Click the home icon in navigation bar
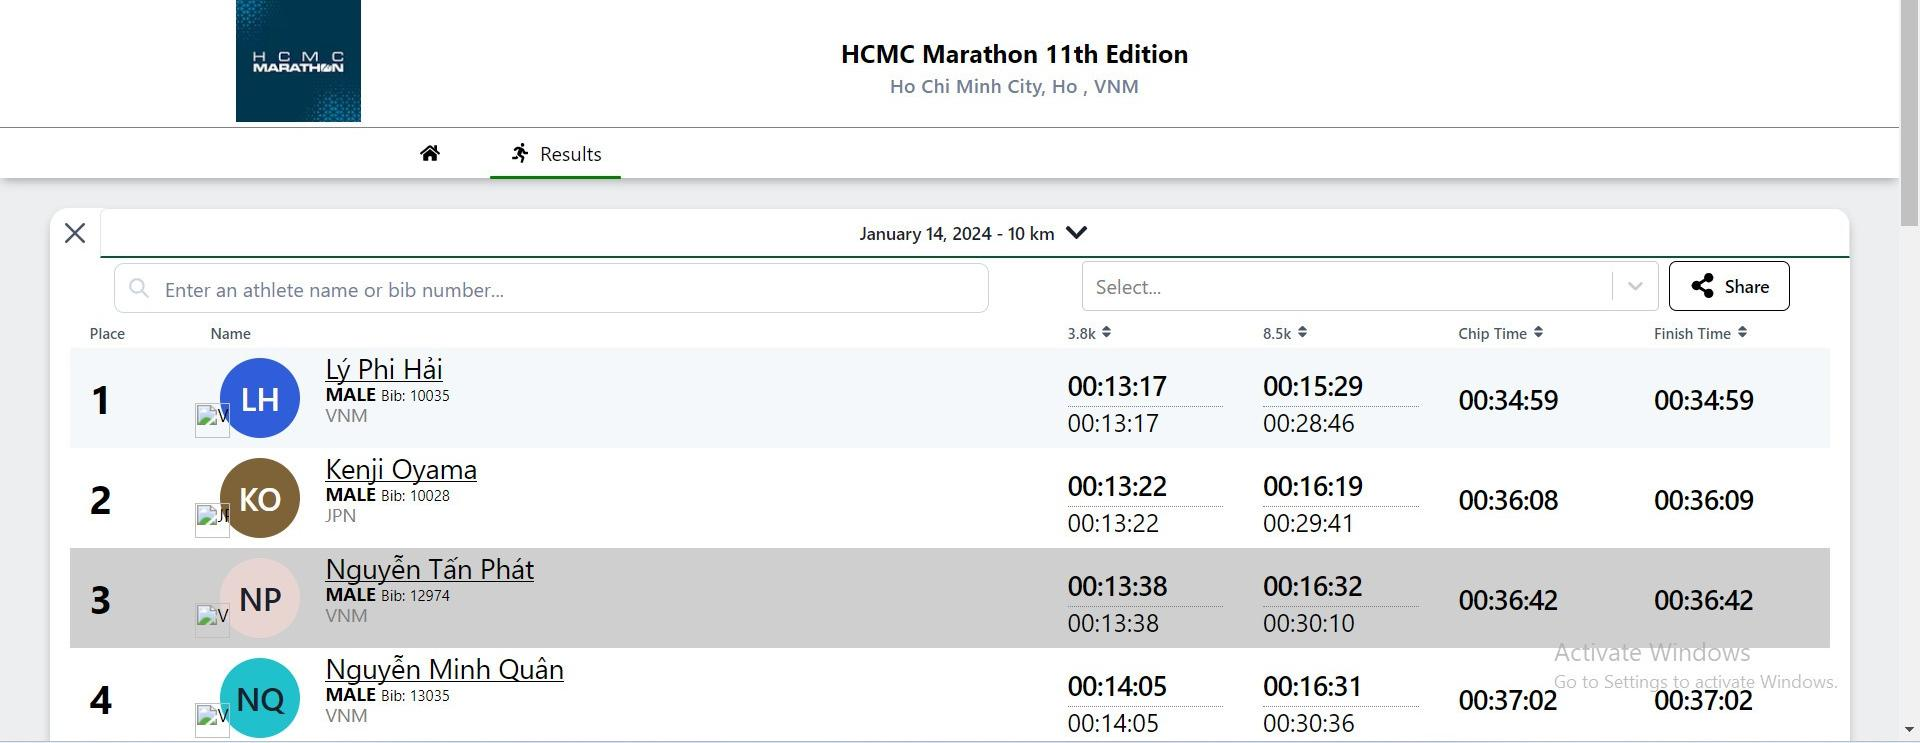The height and width of the screenshot is (743, 1920). 430,153
